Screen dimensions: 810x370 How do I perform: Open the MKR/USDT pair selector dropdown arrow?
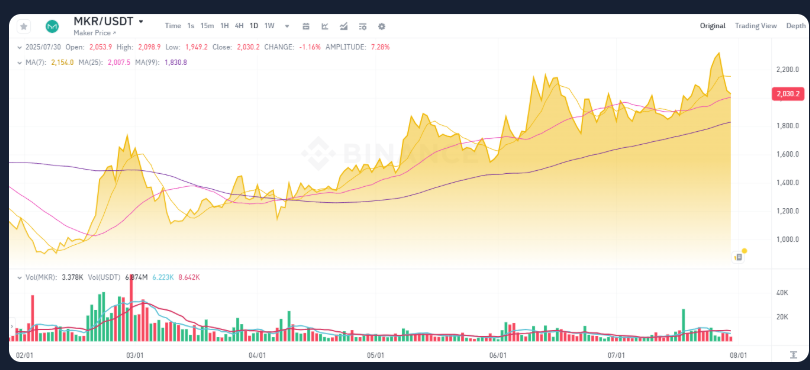141,22
